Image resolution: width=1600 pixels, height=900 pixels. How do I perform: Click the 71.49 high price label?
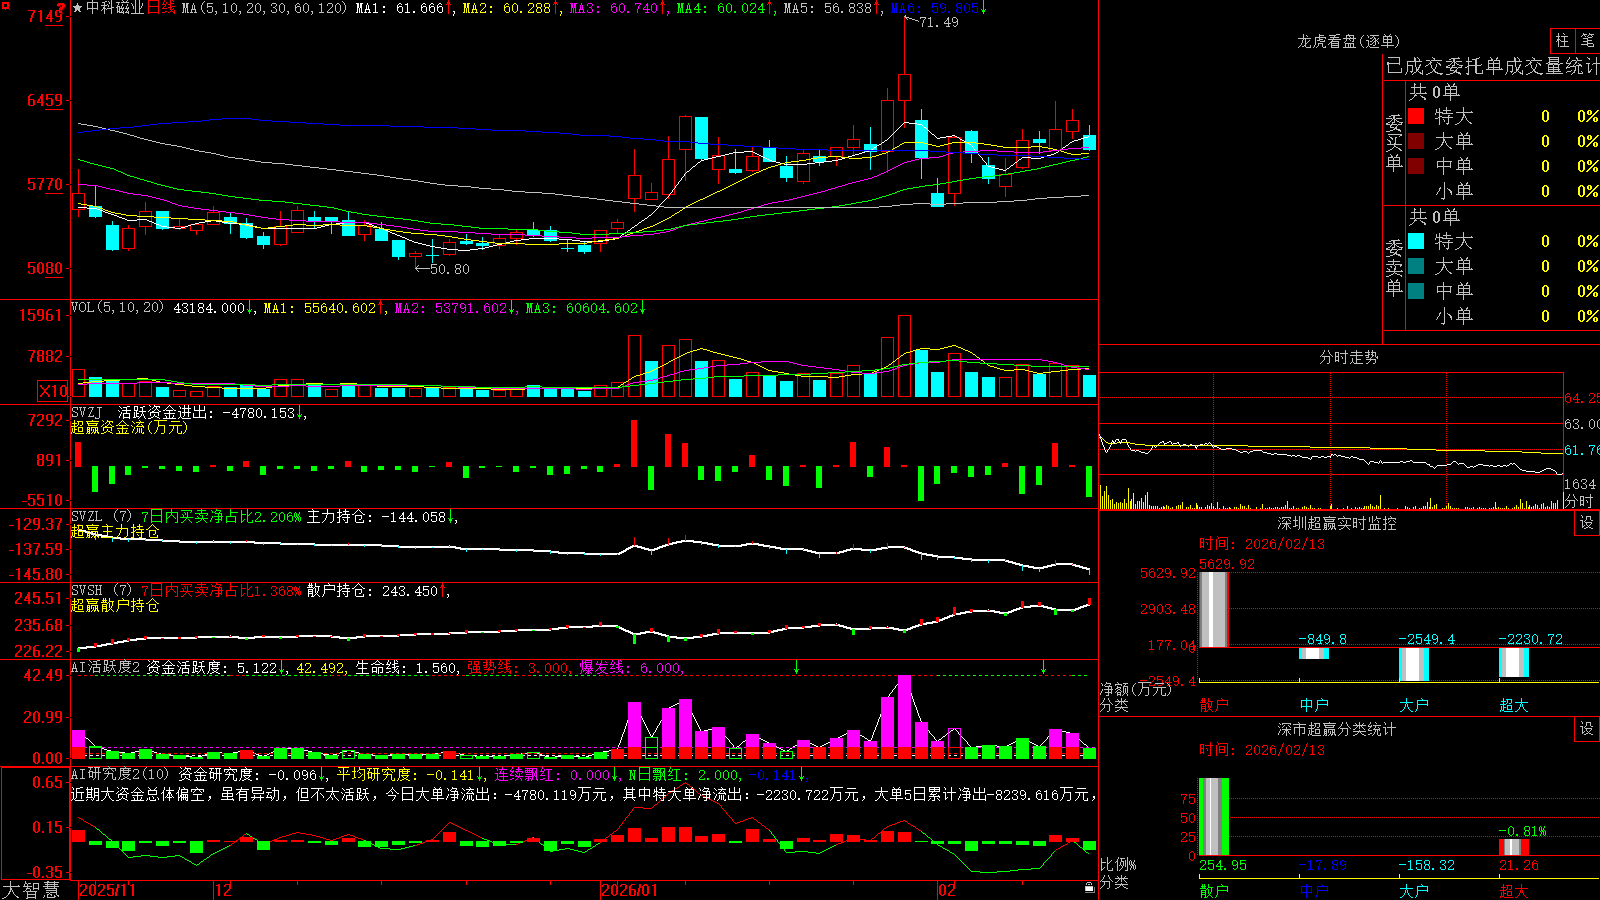pyautogui.click(x=938, y=22)
